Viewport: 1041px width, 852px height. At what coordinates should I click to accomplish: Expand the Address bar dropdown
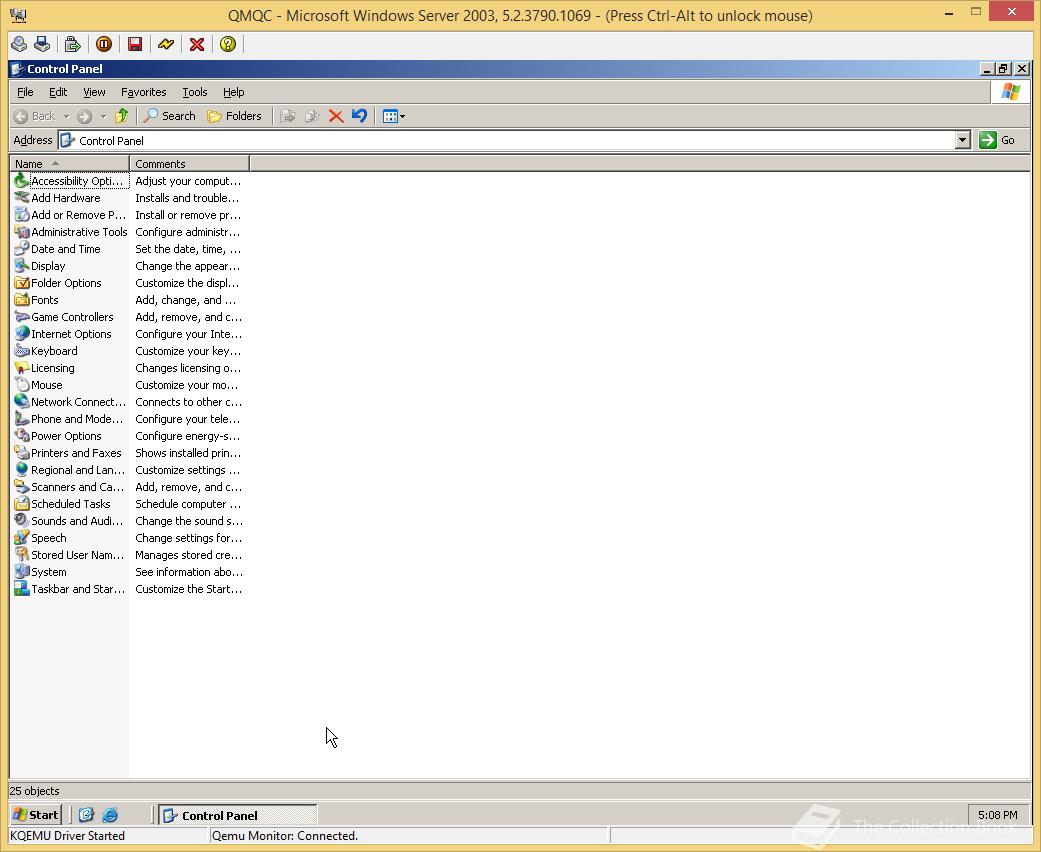(x=963, y=140)
